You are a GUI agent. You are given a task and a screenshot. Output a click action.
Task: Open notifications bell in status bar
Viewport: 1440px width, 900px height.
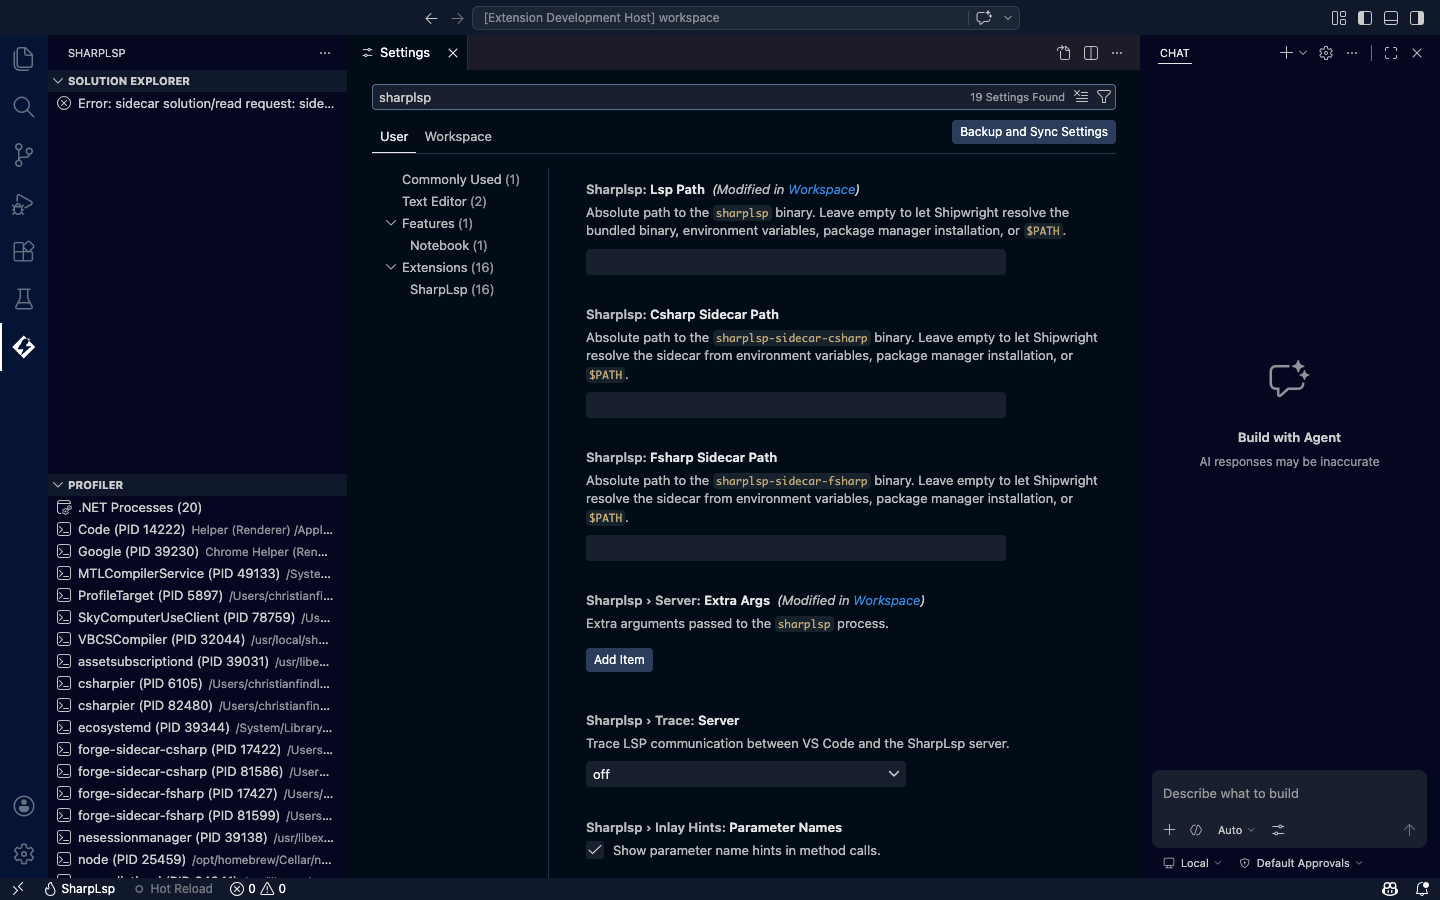[1422, 889]
